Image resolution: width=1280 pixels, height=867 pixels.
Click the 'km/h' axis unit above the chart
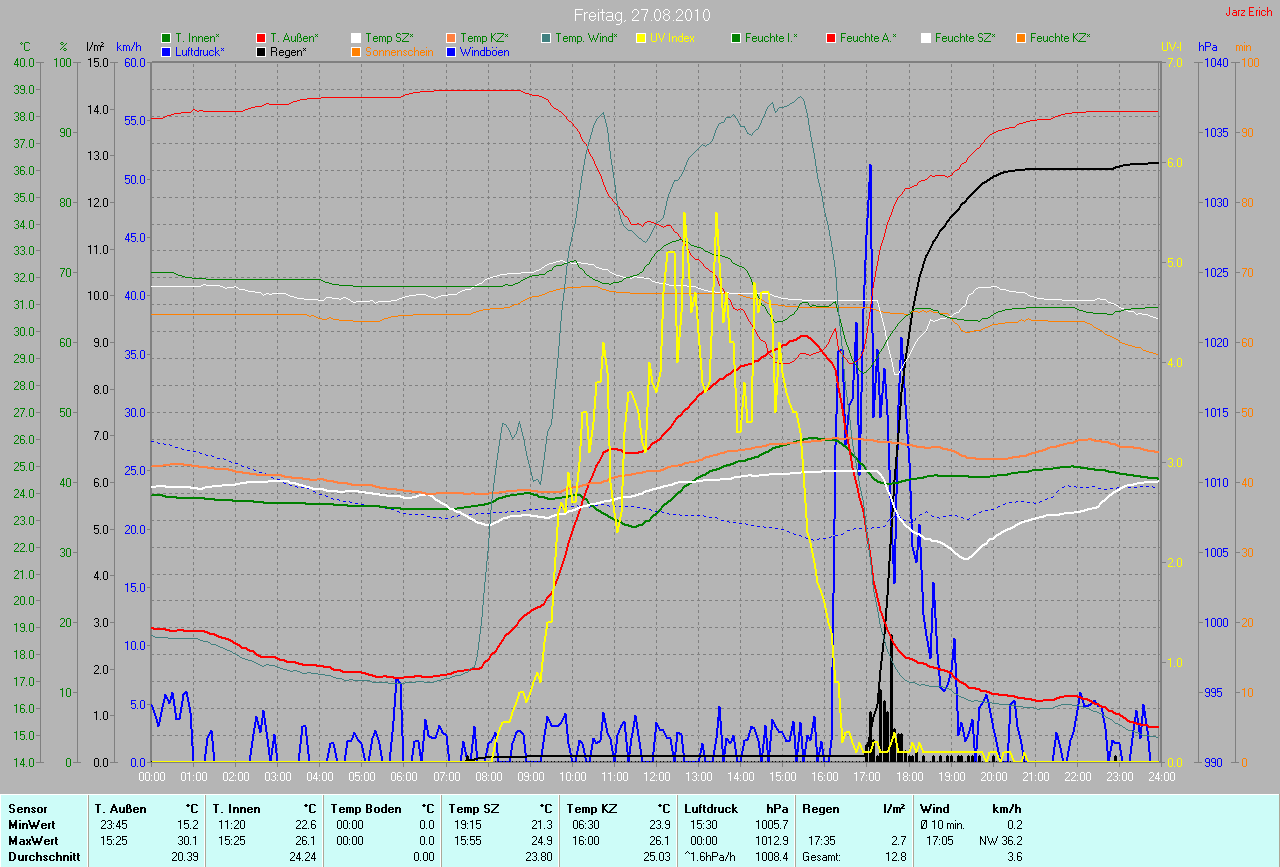click(129, 47)
